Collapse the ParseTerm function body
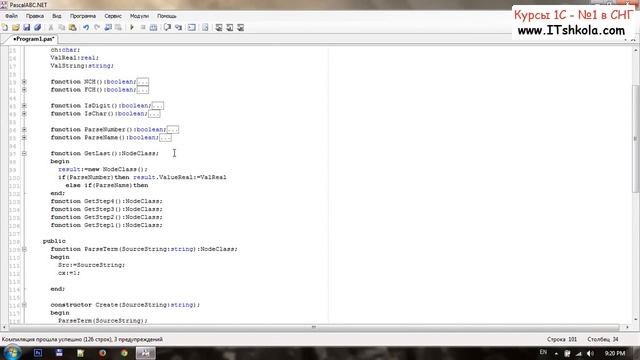The width and height of the screenshot is (640, 360). coord(24,249)
